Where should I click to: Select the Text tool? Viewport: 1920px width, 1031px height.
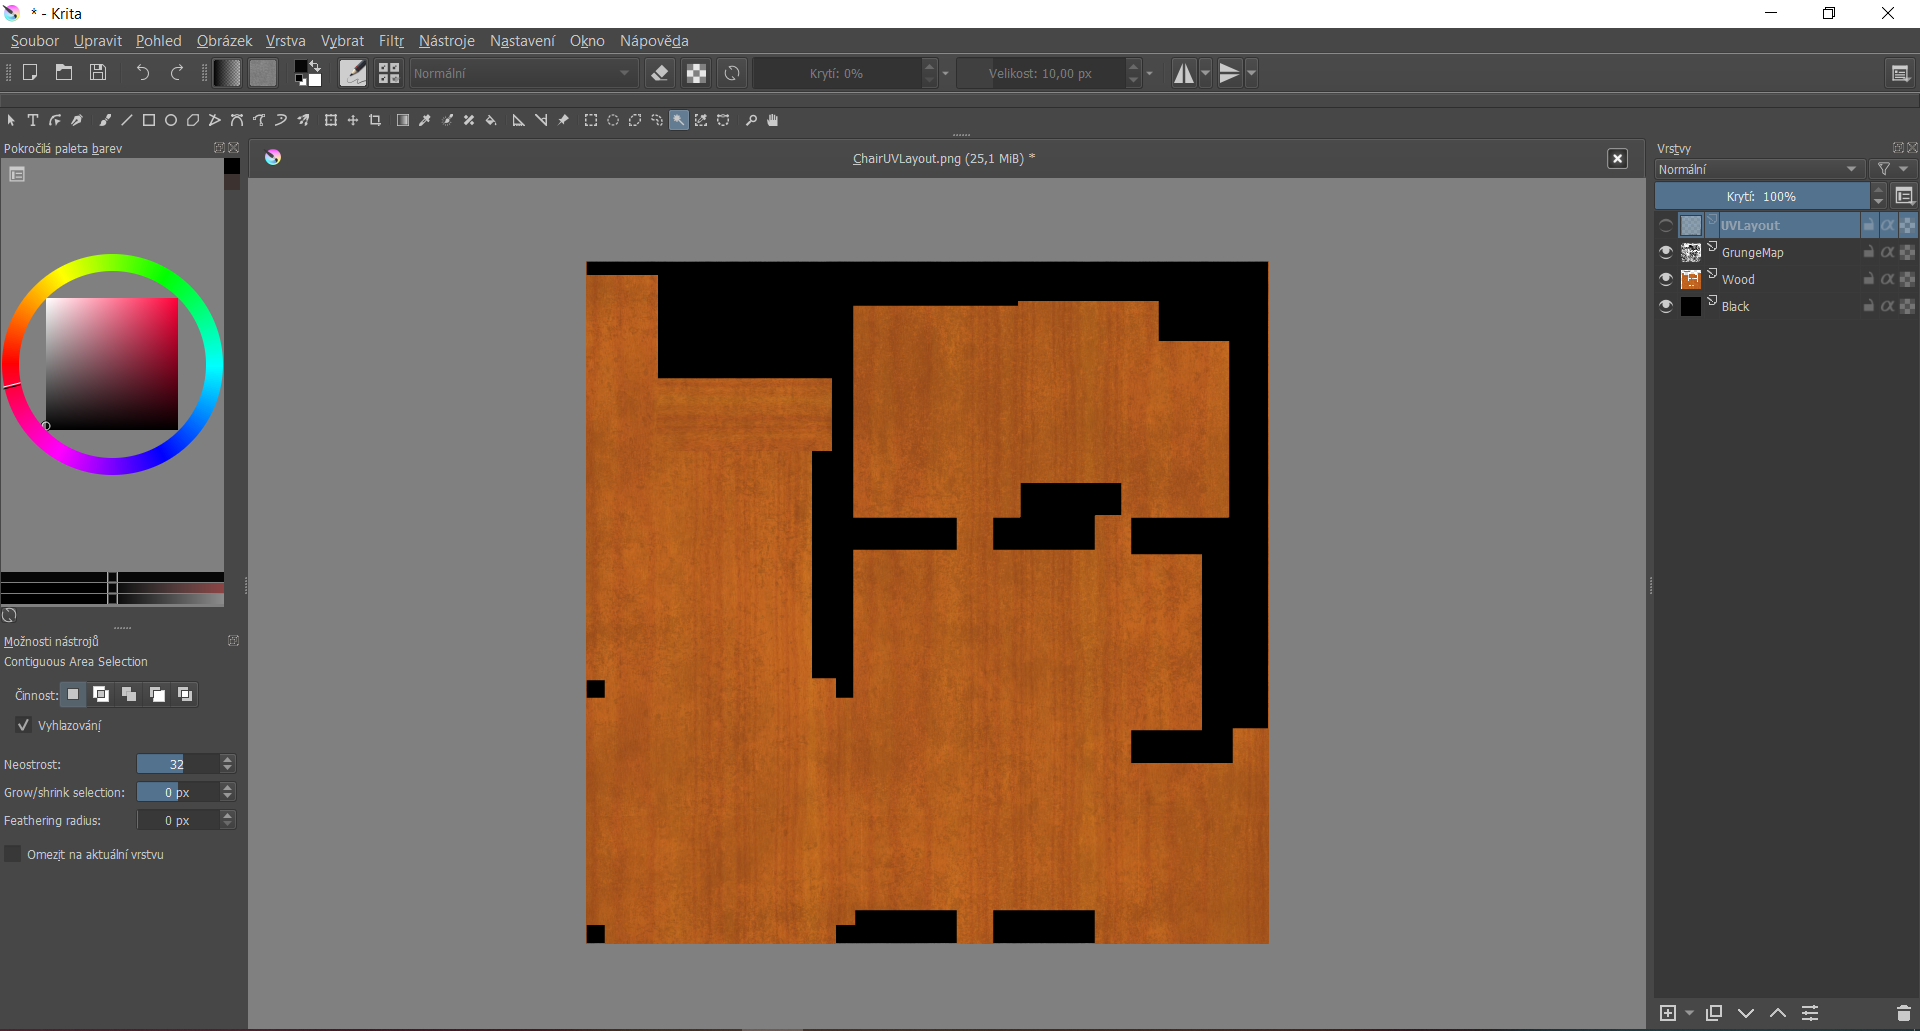33,120
